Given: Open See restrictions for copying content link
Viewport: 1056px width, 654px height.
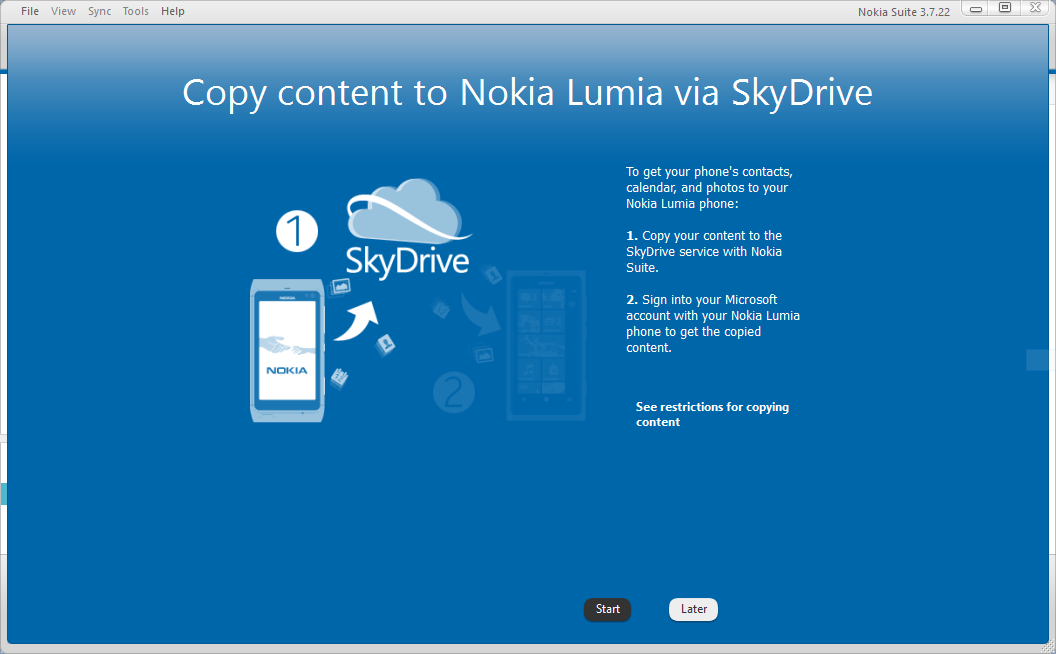Looking at the screenshot, I should coord(712,414).
